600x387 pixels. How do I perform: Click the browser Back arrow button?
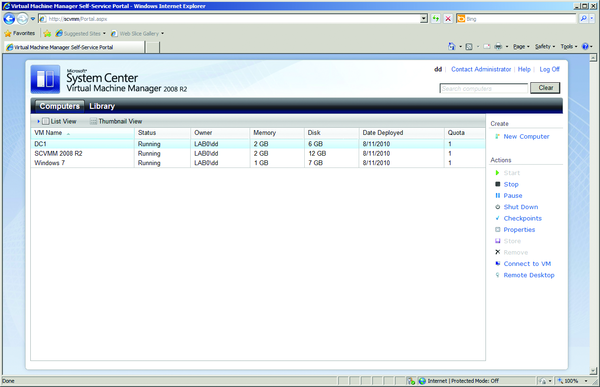9,18
